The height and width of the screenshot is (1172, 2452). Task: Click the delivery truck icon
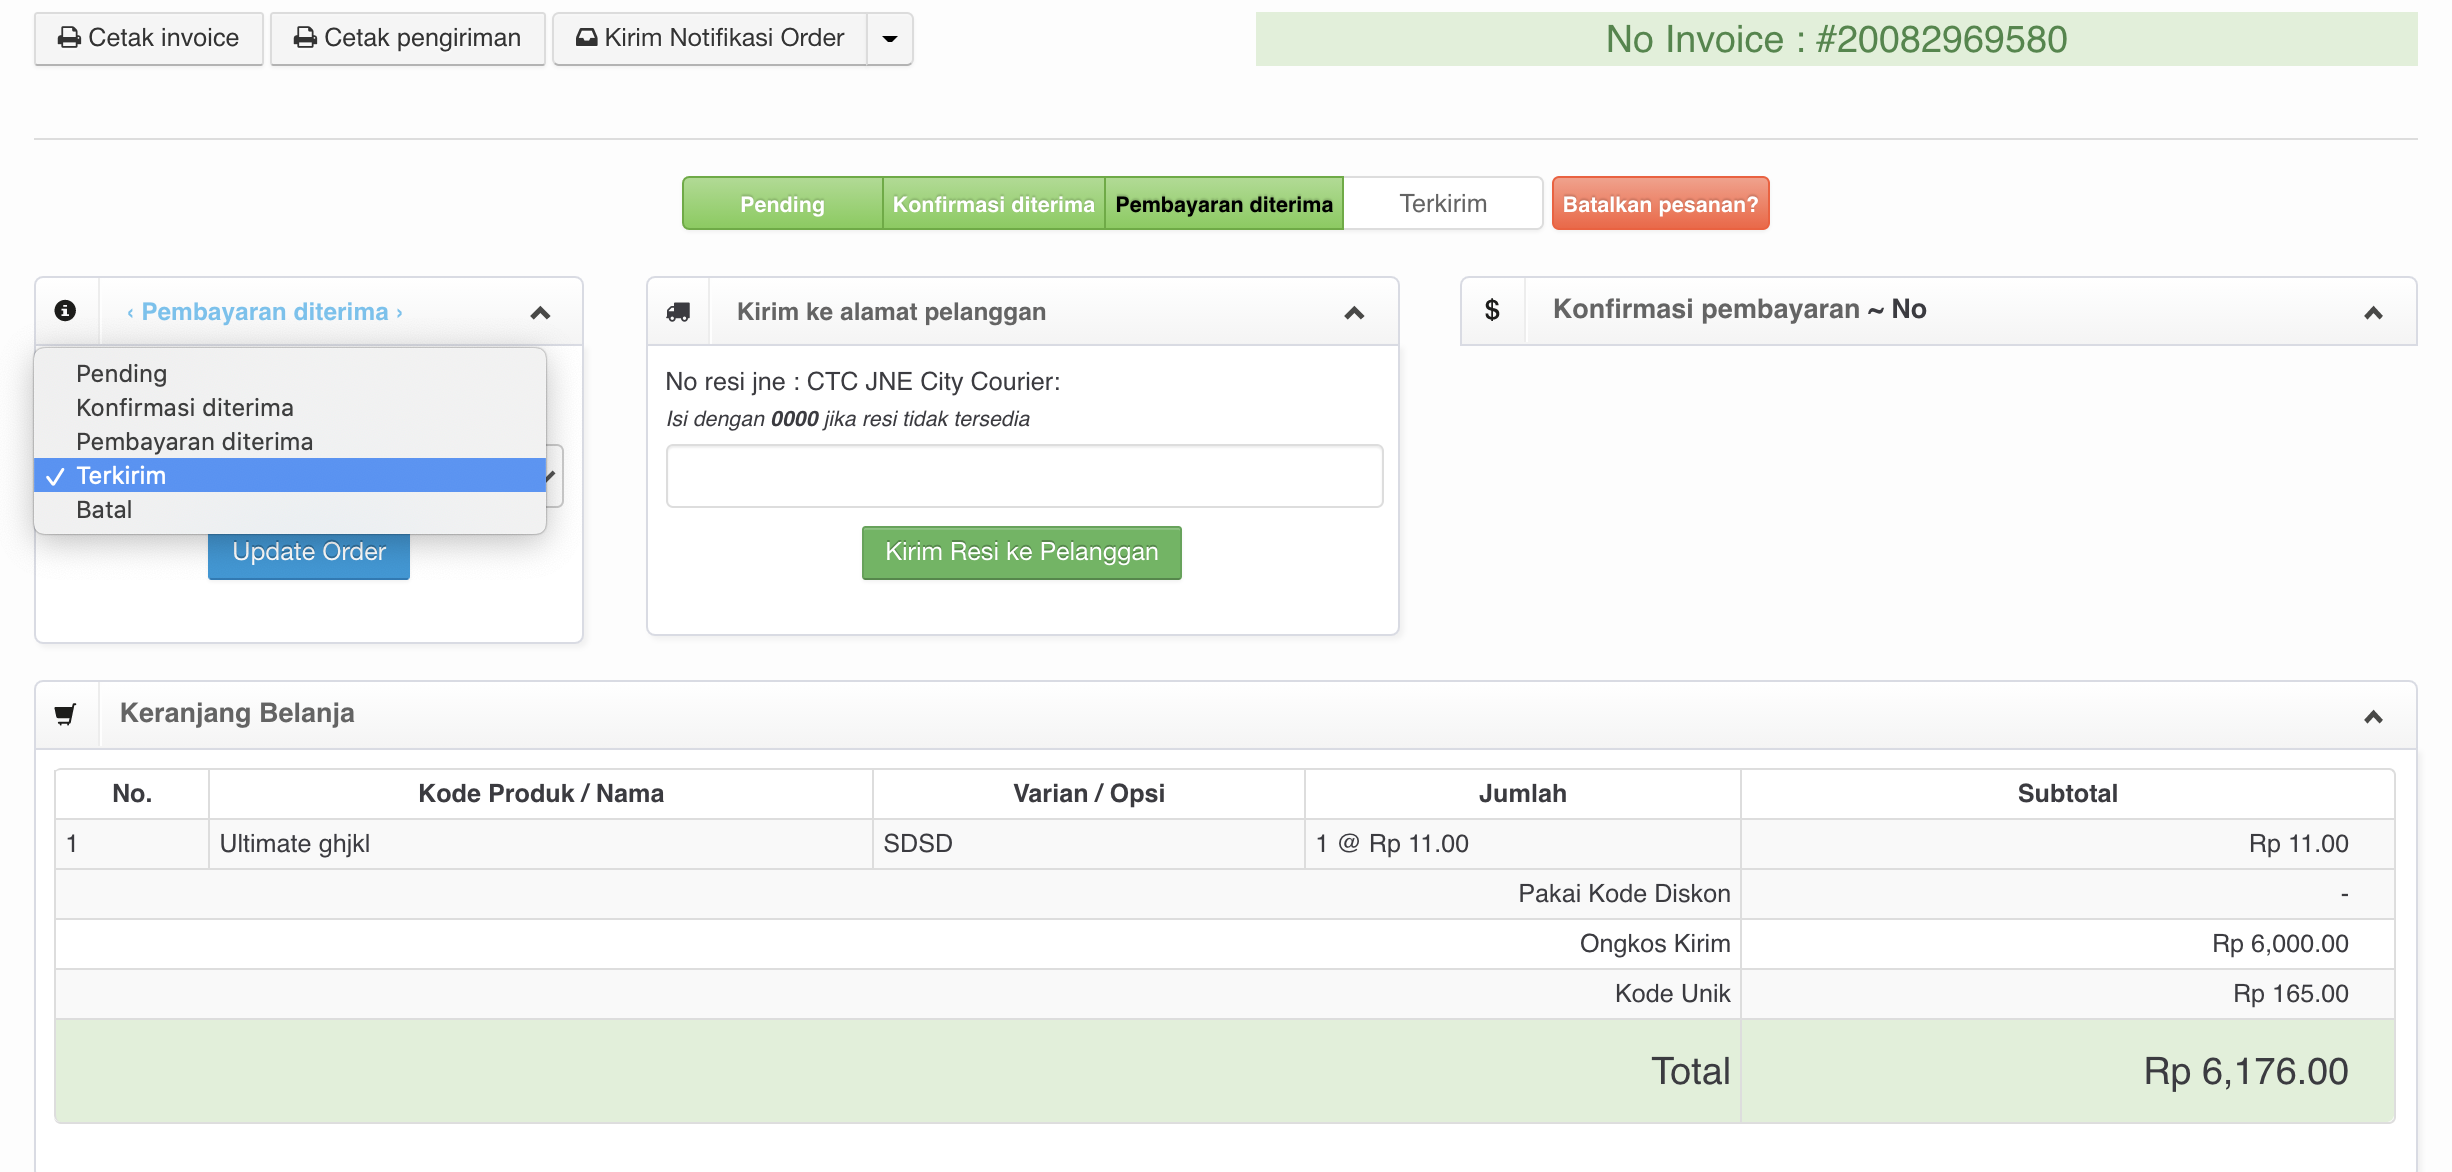[678, 312]
